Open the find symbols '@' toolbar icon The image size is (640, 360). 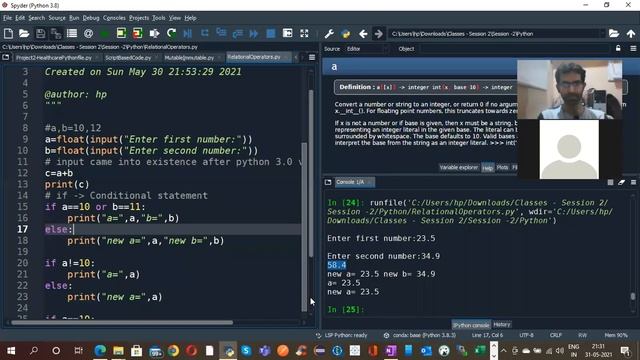[x=88, y=33]
